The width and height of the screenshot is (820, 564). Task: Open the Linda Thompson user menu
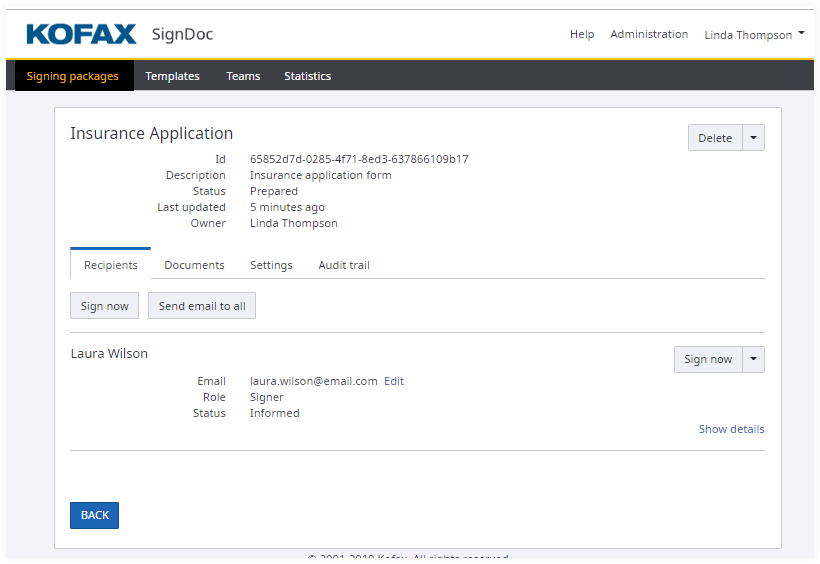(754, 35)
